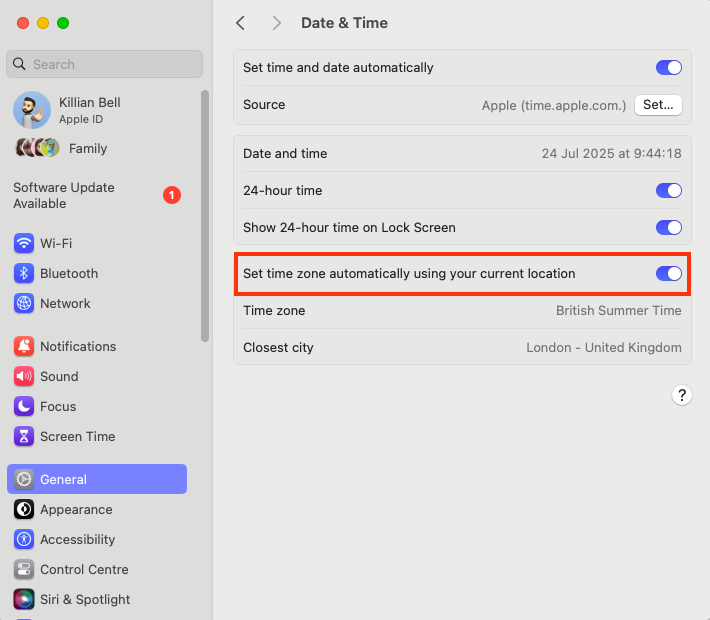Turn off automatic time zone by location
This screenshot has width=710, height=620.
click(x=668, y=274)
